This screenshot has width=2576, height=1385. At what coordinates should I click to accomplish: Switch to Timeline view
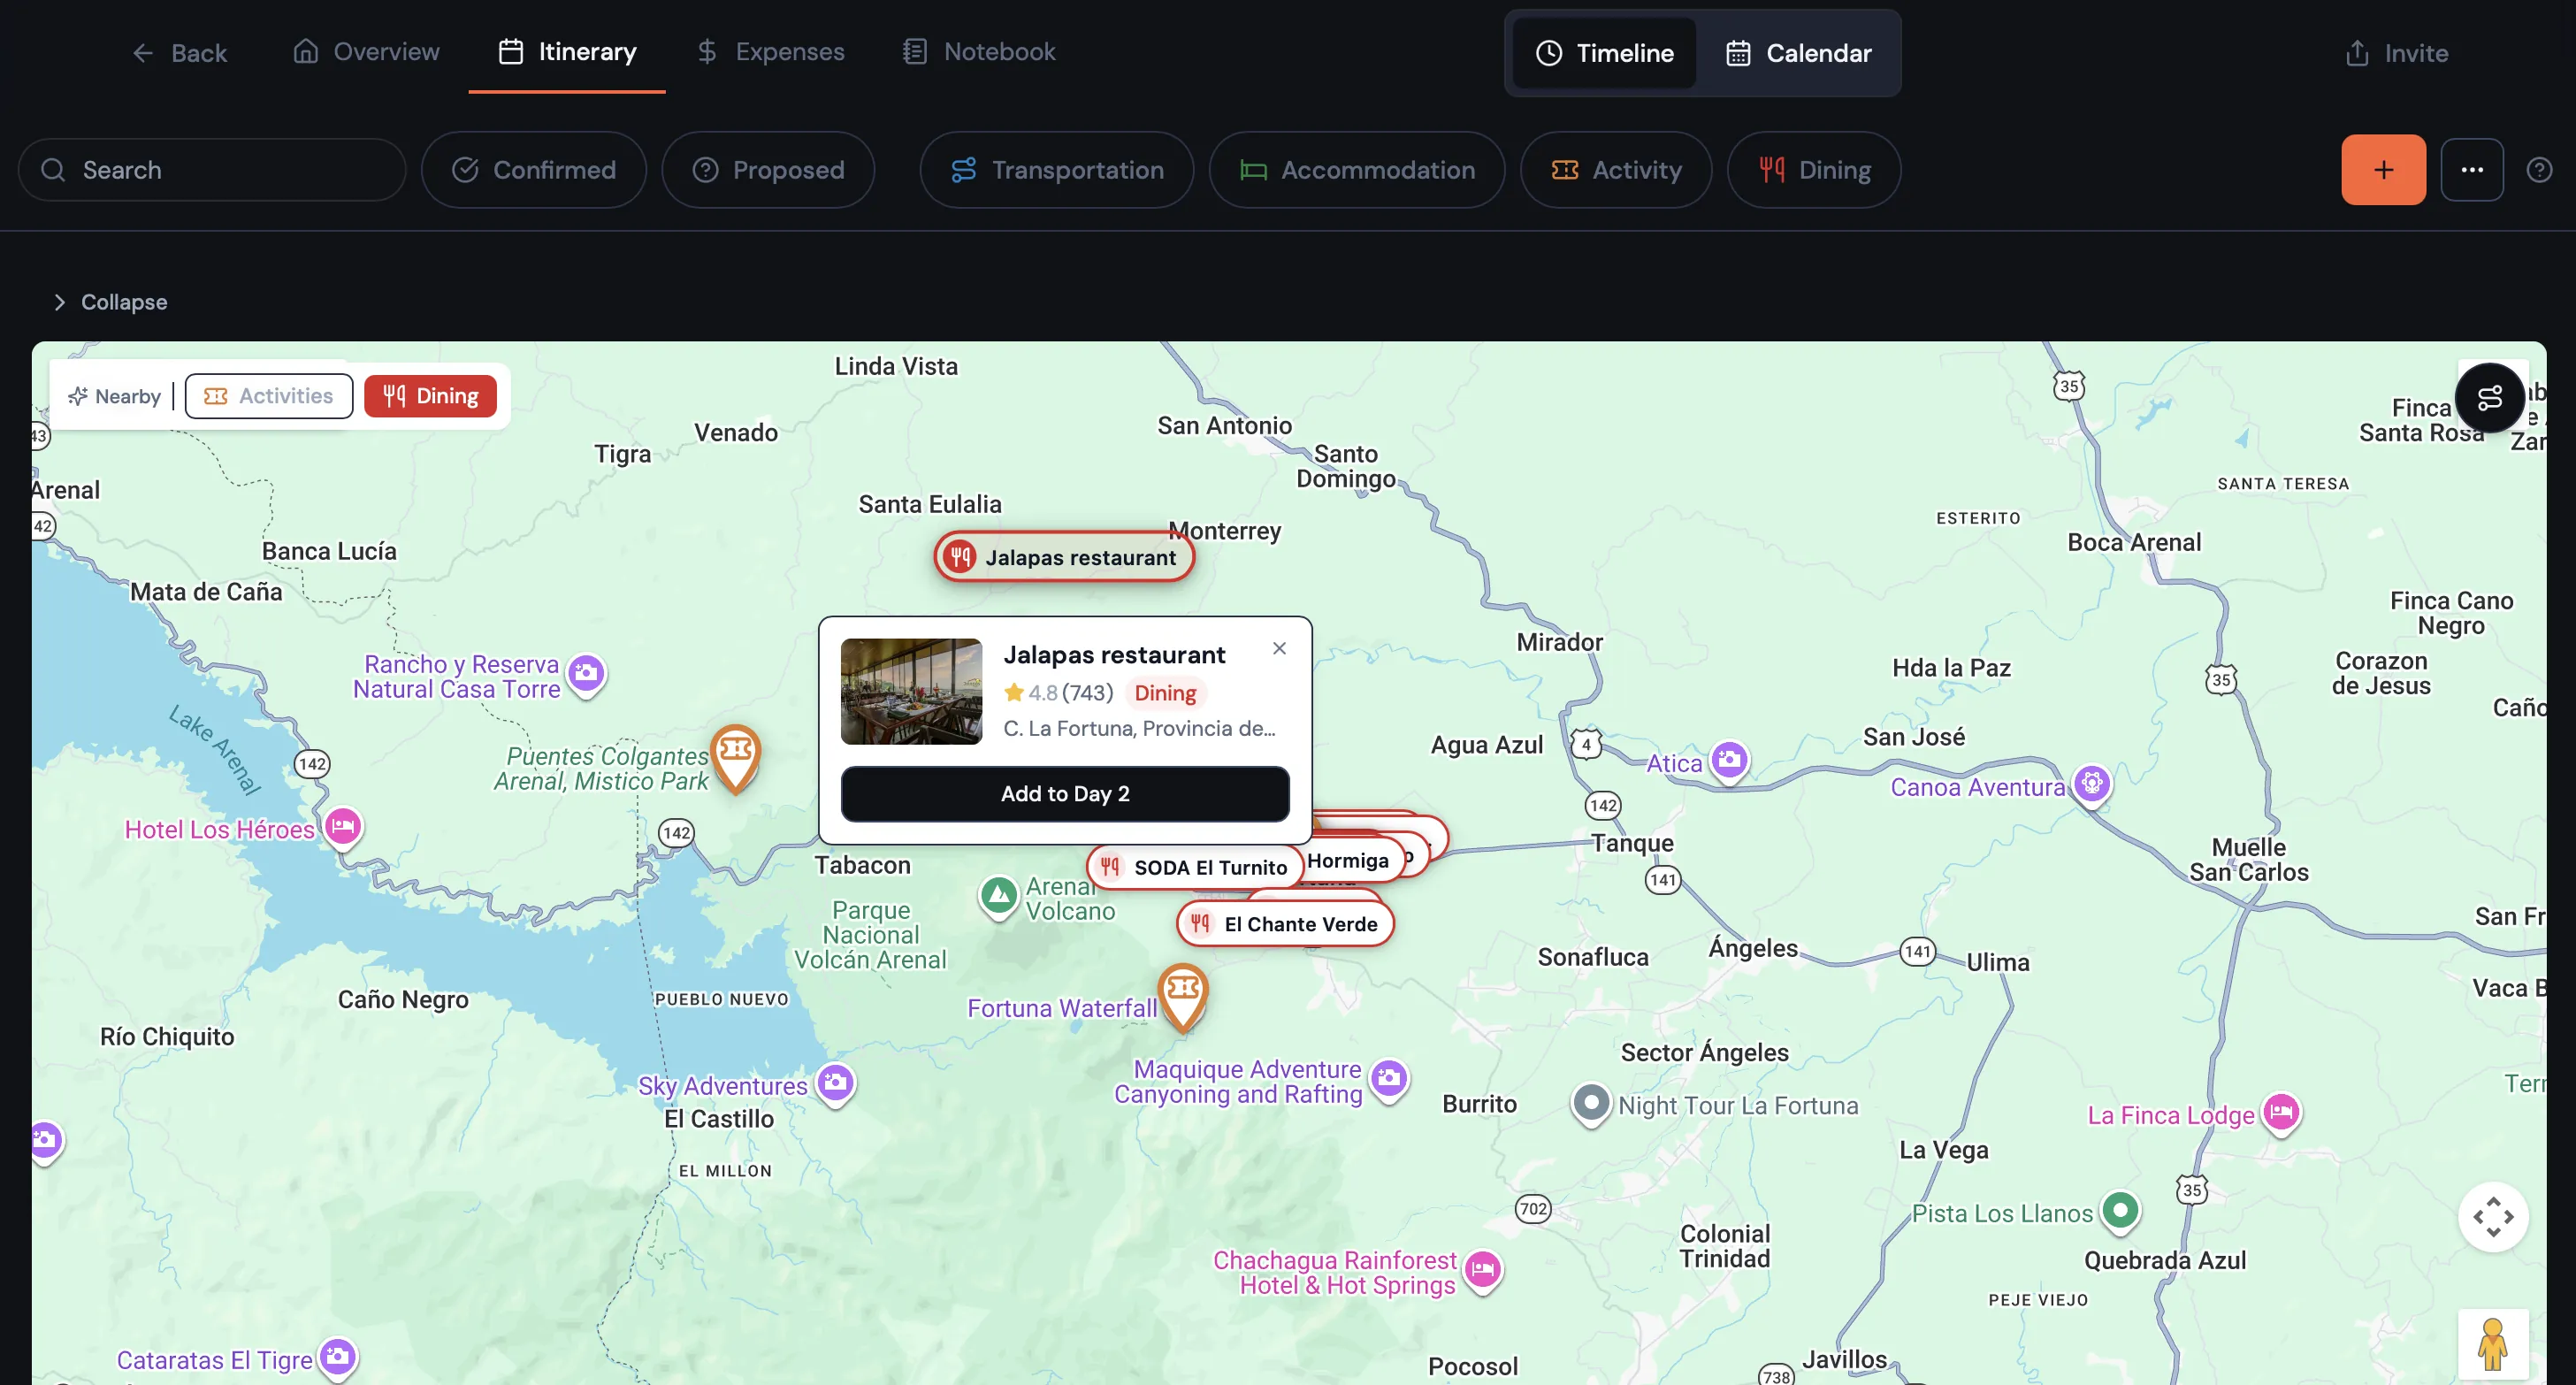click(1604, 53)
